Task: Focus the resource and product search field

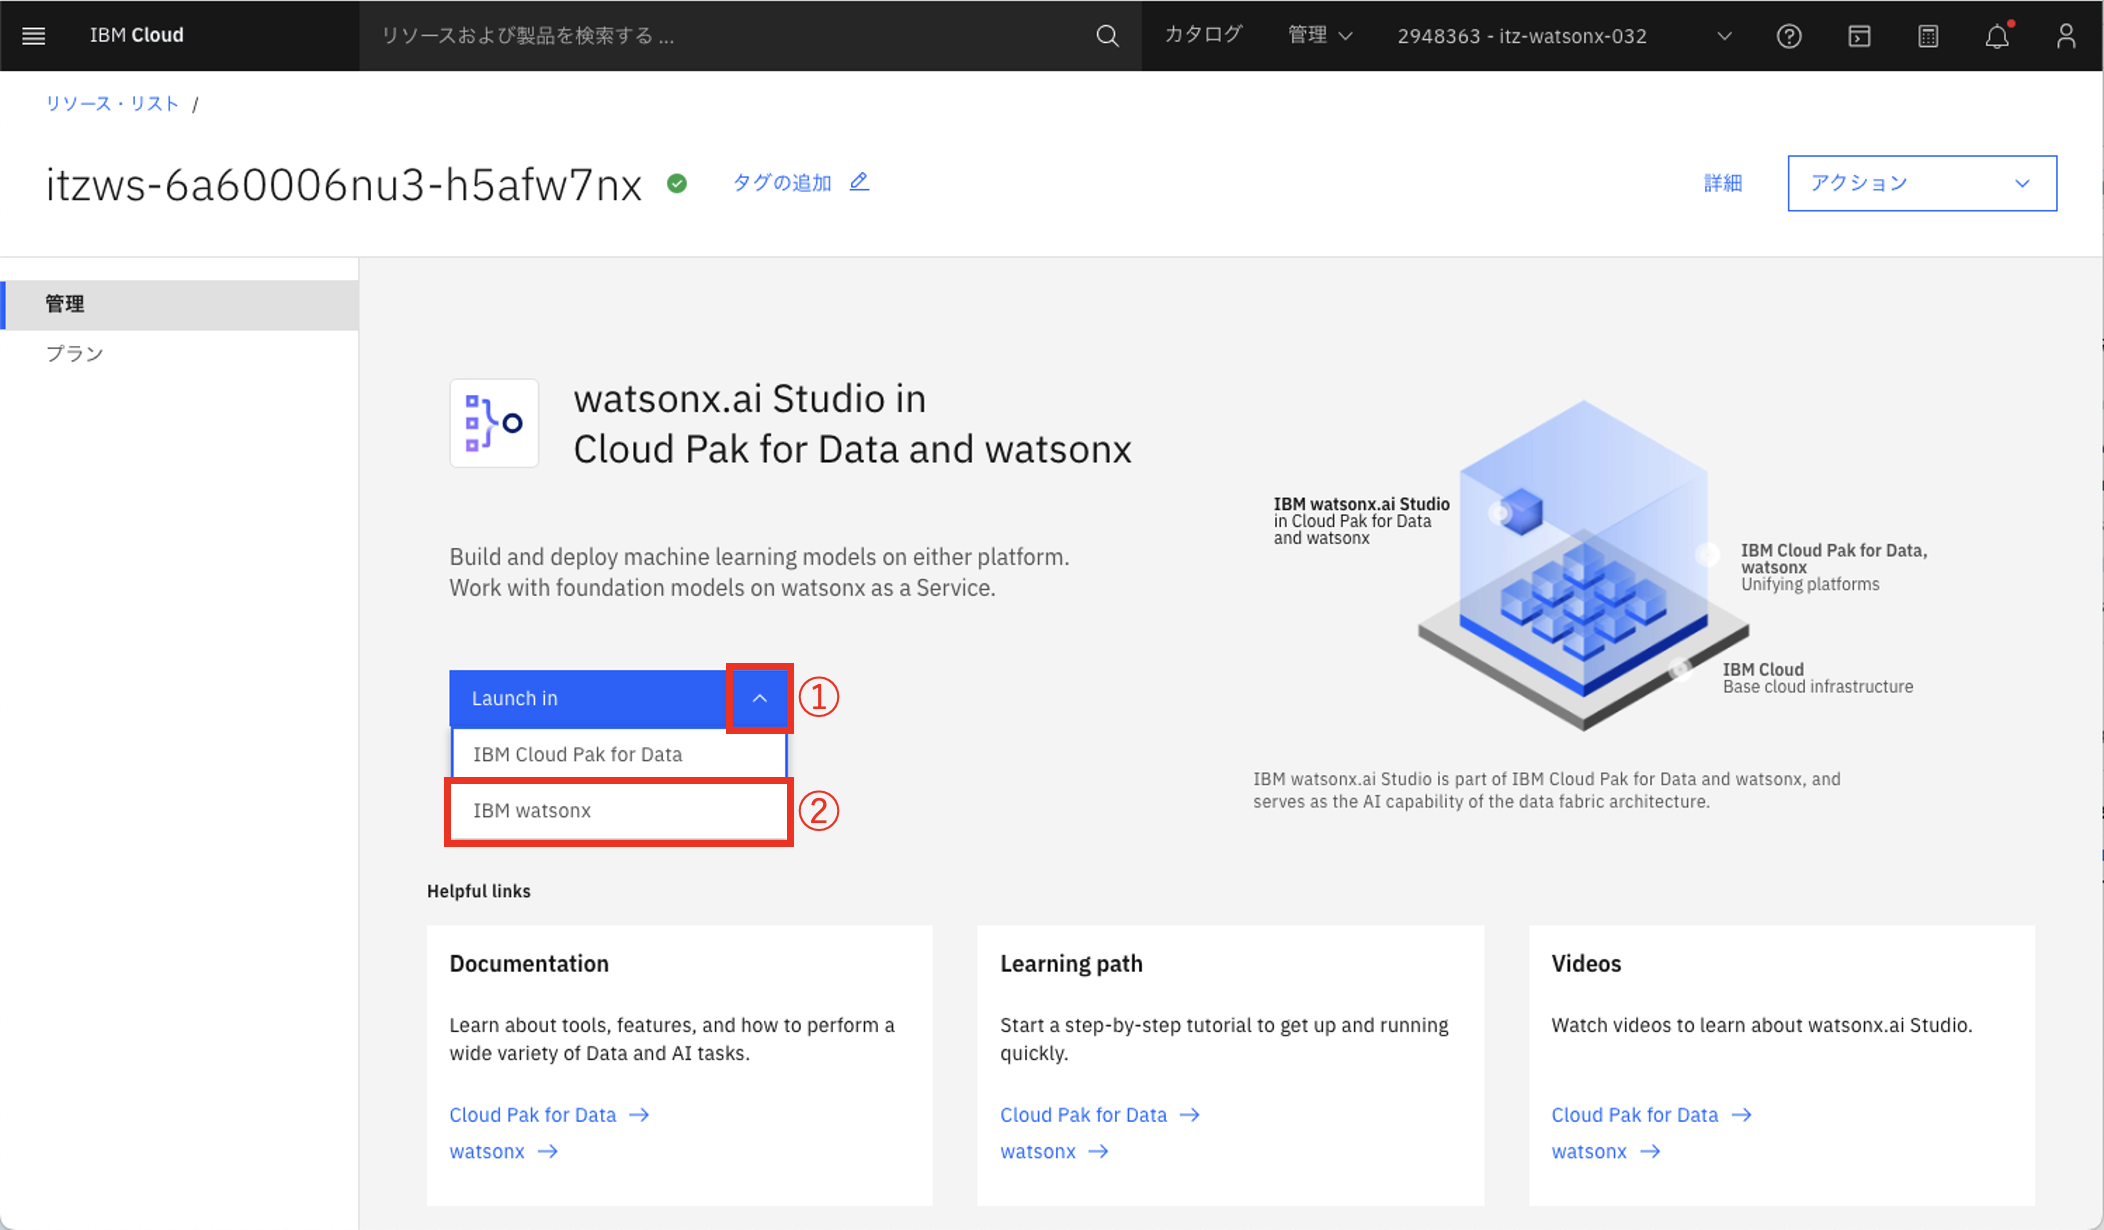Action: point(730,36)
